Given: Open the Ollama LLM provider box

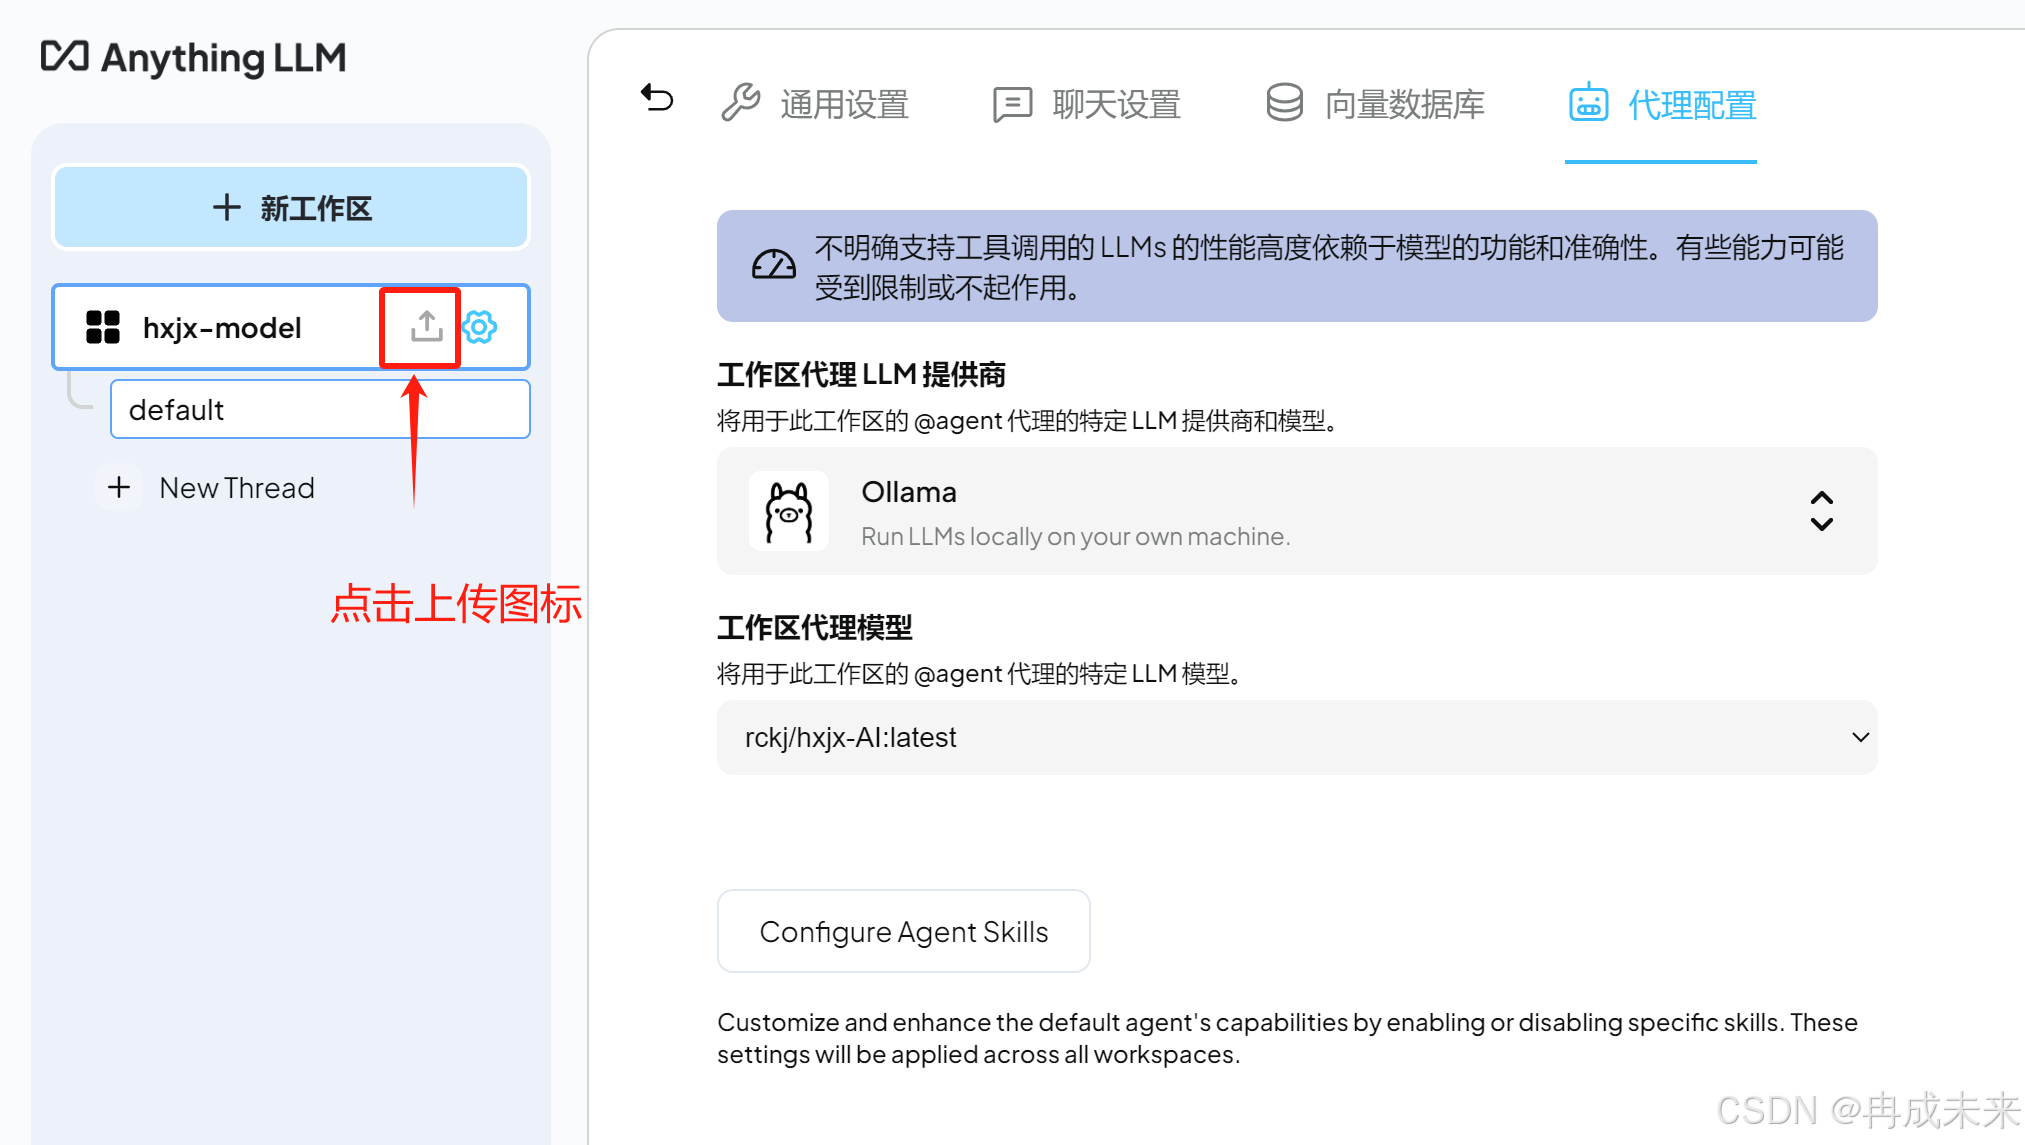Looking at the screenshot, I should [x=1297, y=511].
